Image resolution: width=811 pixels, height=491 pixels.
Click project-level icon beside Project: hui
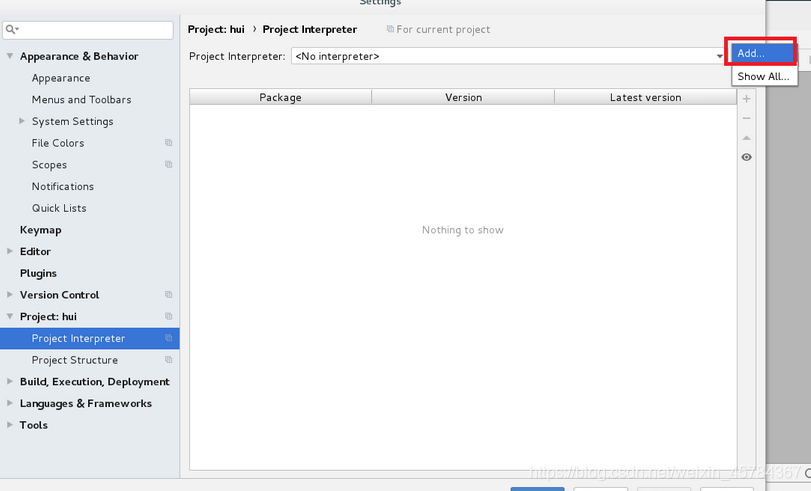[169, 316]
